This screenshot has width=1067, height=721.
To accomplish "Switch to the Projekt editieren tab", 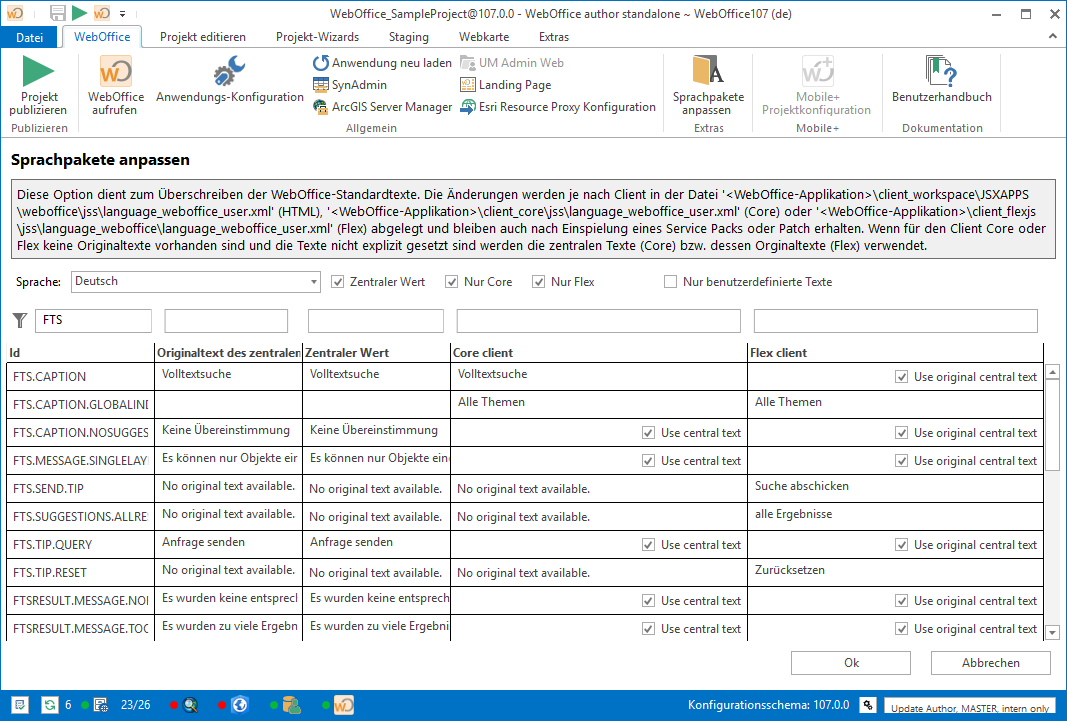I will (x=203, y=37).
